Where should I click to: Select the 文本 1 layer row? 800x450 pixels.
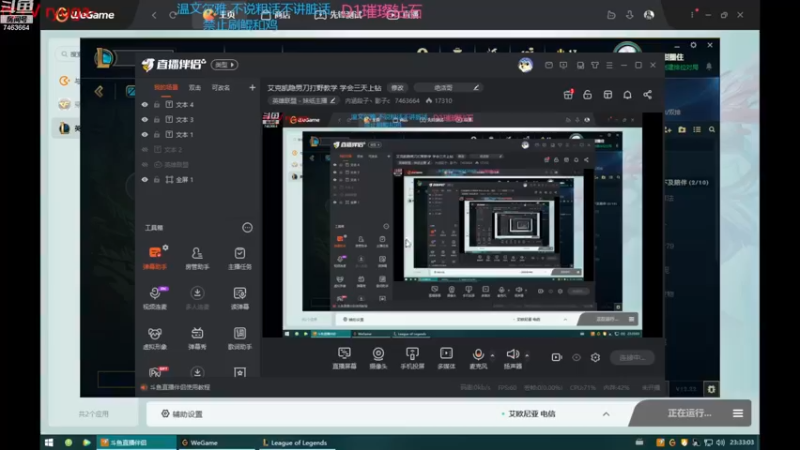[198, 135]
